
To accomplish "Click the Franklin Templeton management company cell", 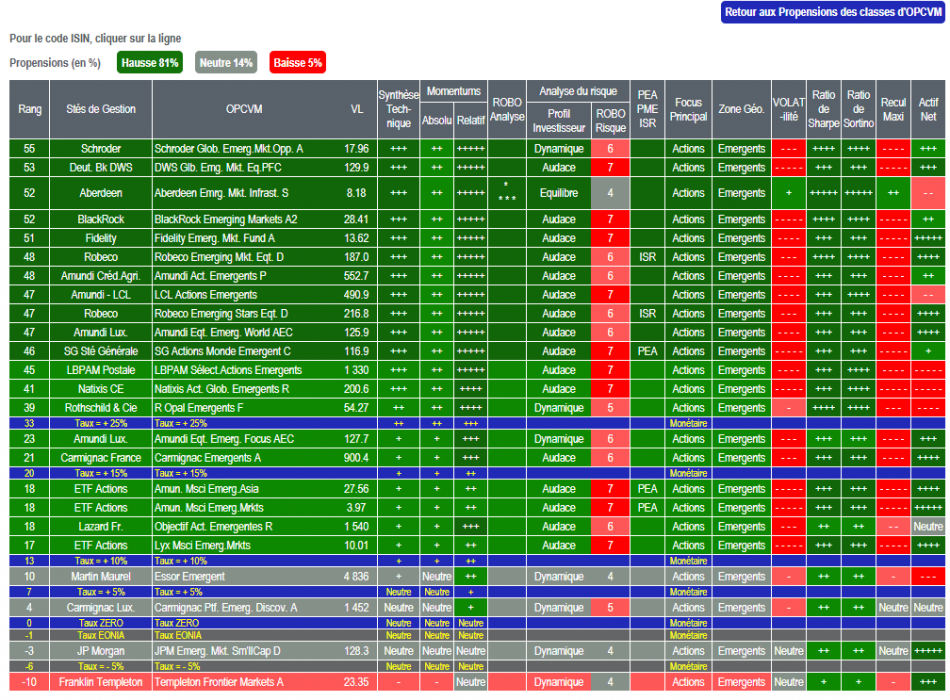I will [x=101, y=682].
